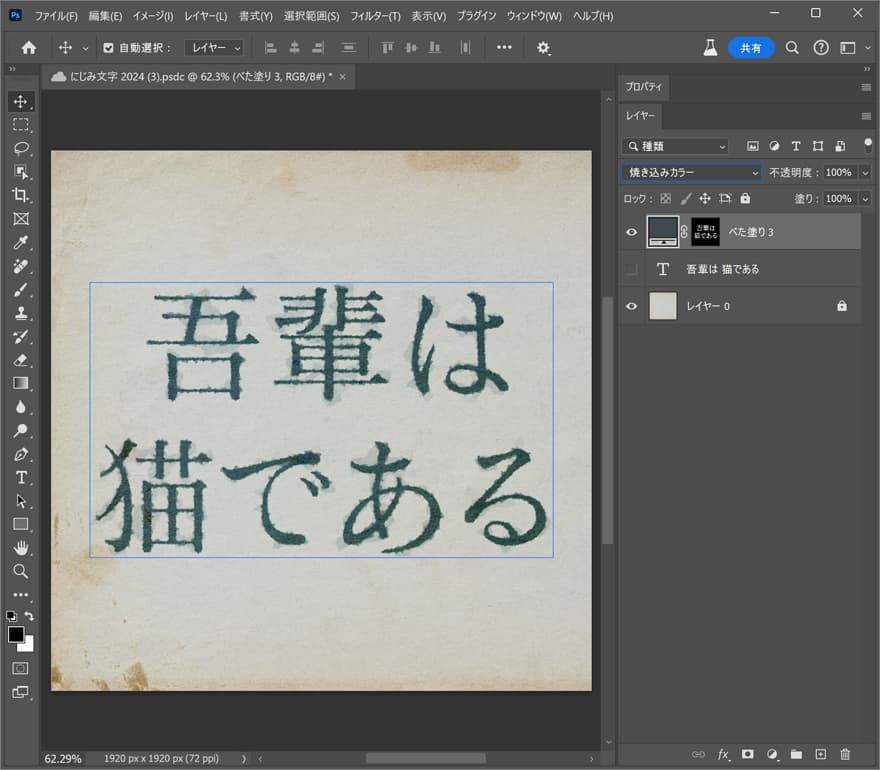Open the auto-select レイヤー dropdown

pos(214,48)
